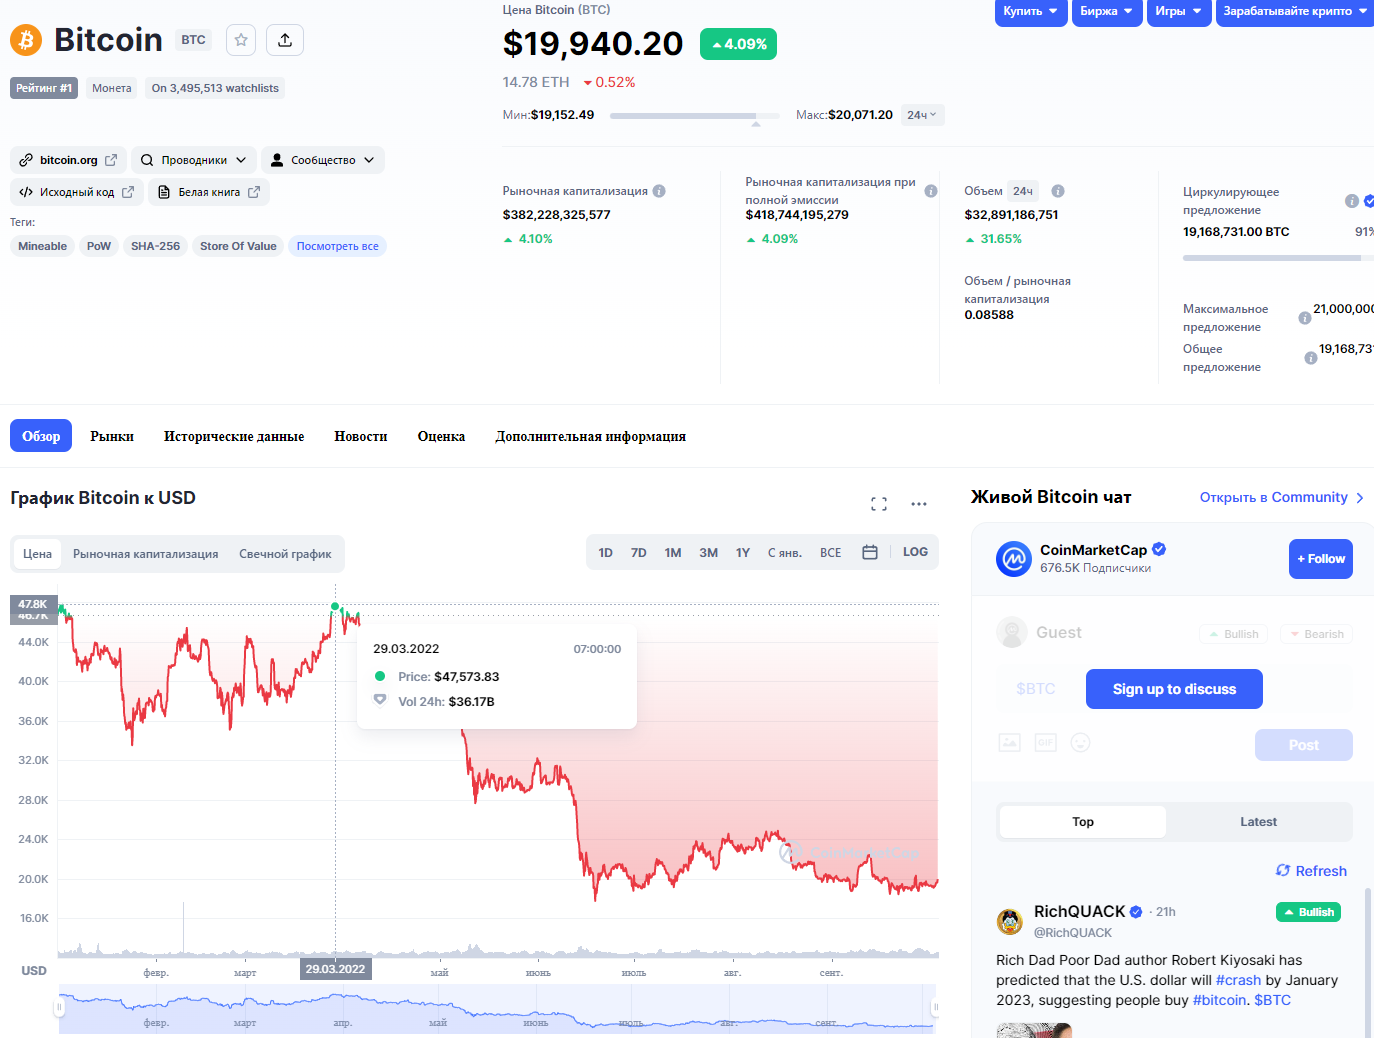Screen dimensions: 1374x1038
Task: Switch to the Рынки tab
Action: point(112,436)
